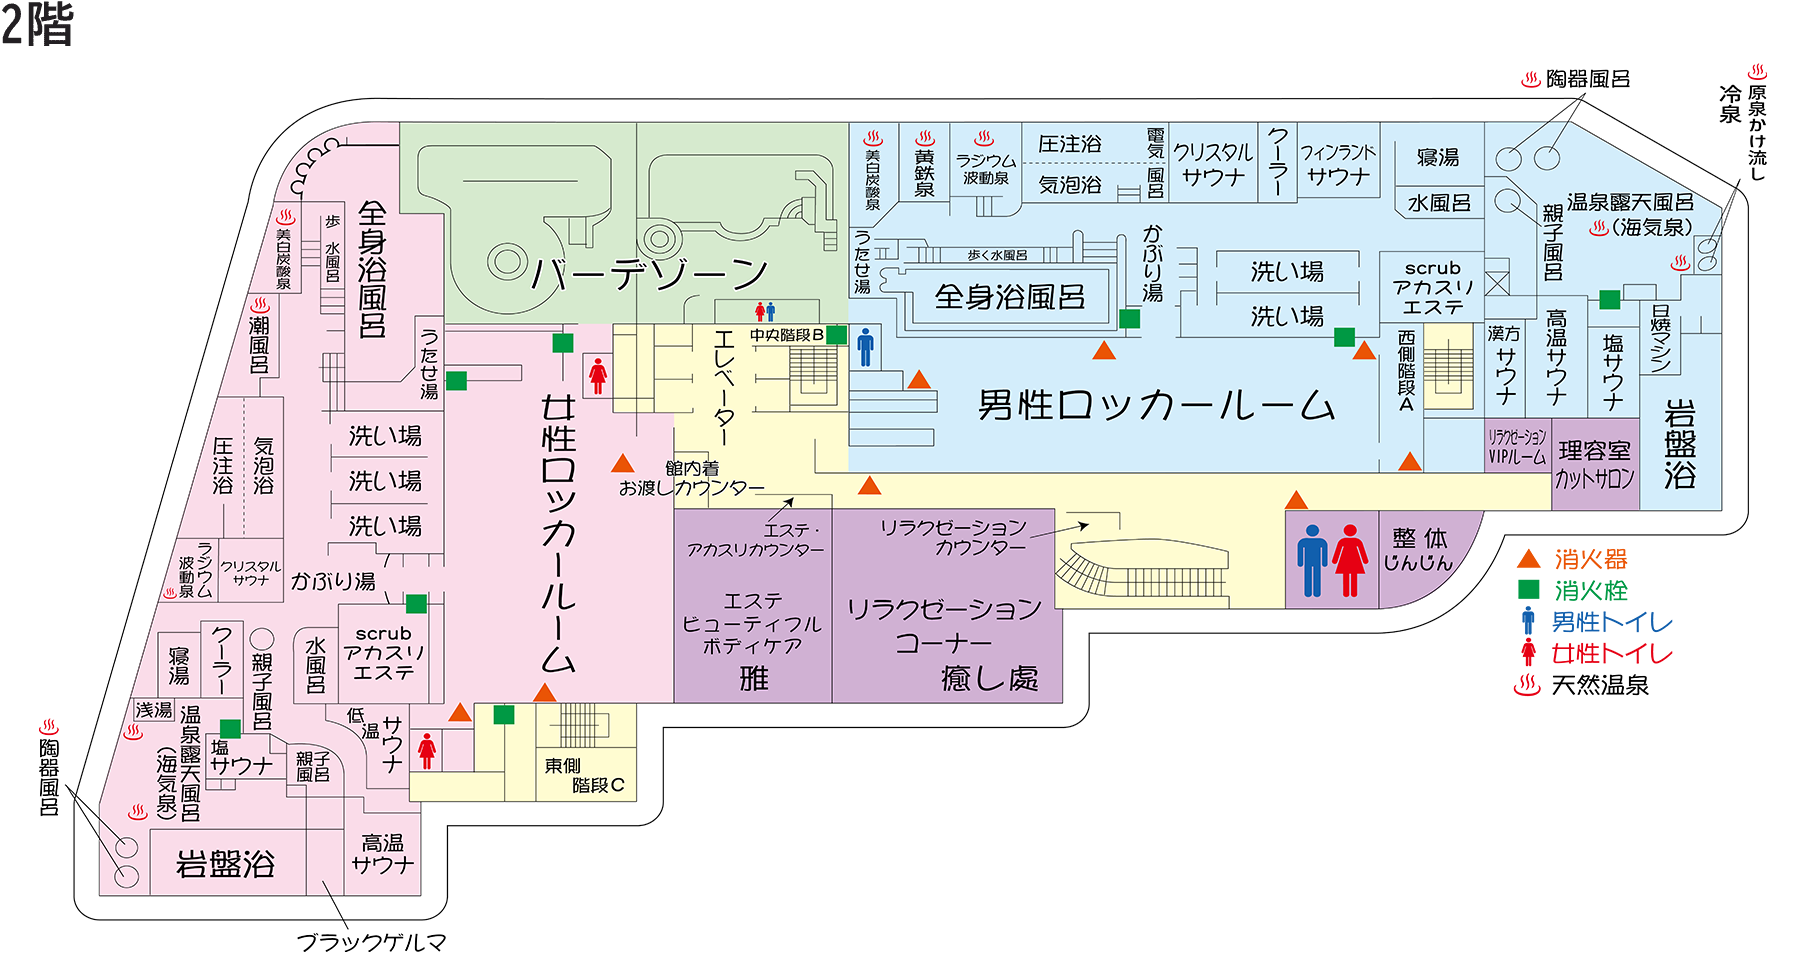Click the hot spring icon above 原泉かけ流し
Screen dimensions: 1818x960
tap(1757, 72)
